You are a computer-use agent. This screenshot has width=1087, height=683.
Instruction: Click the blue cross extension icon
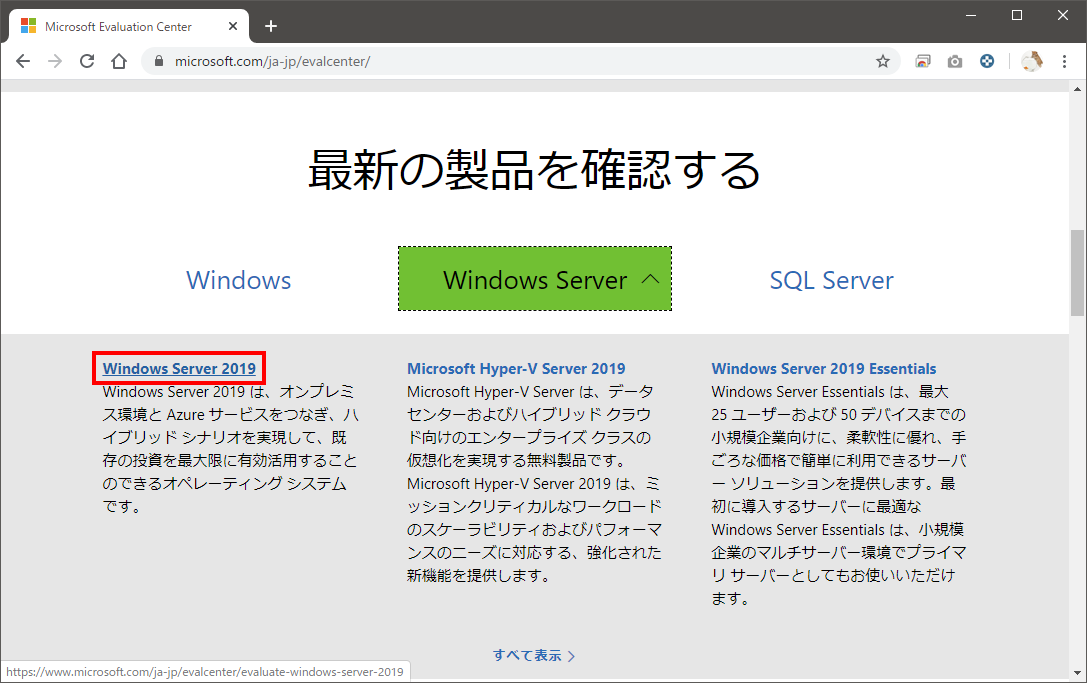(987, 61)
